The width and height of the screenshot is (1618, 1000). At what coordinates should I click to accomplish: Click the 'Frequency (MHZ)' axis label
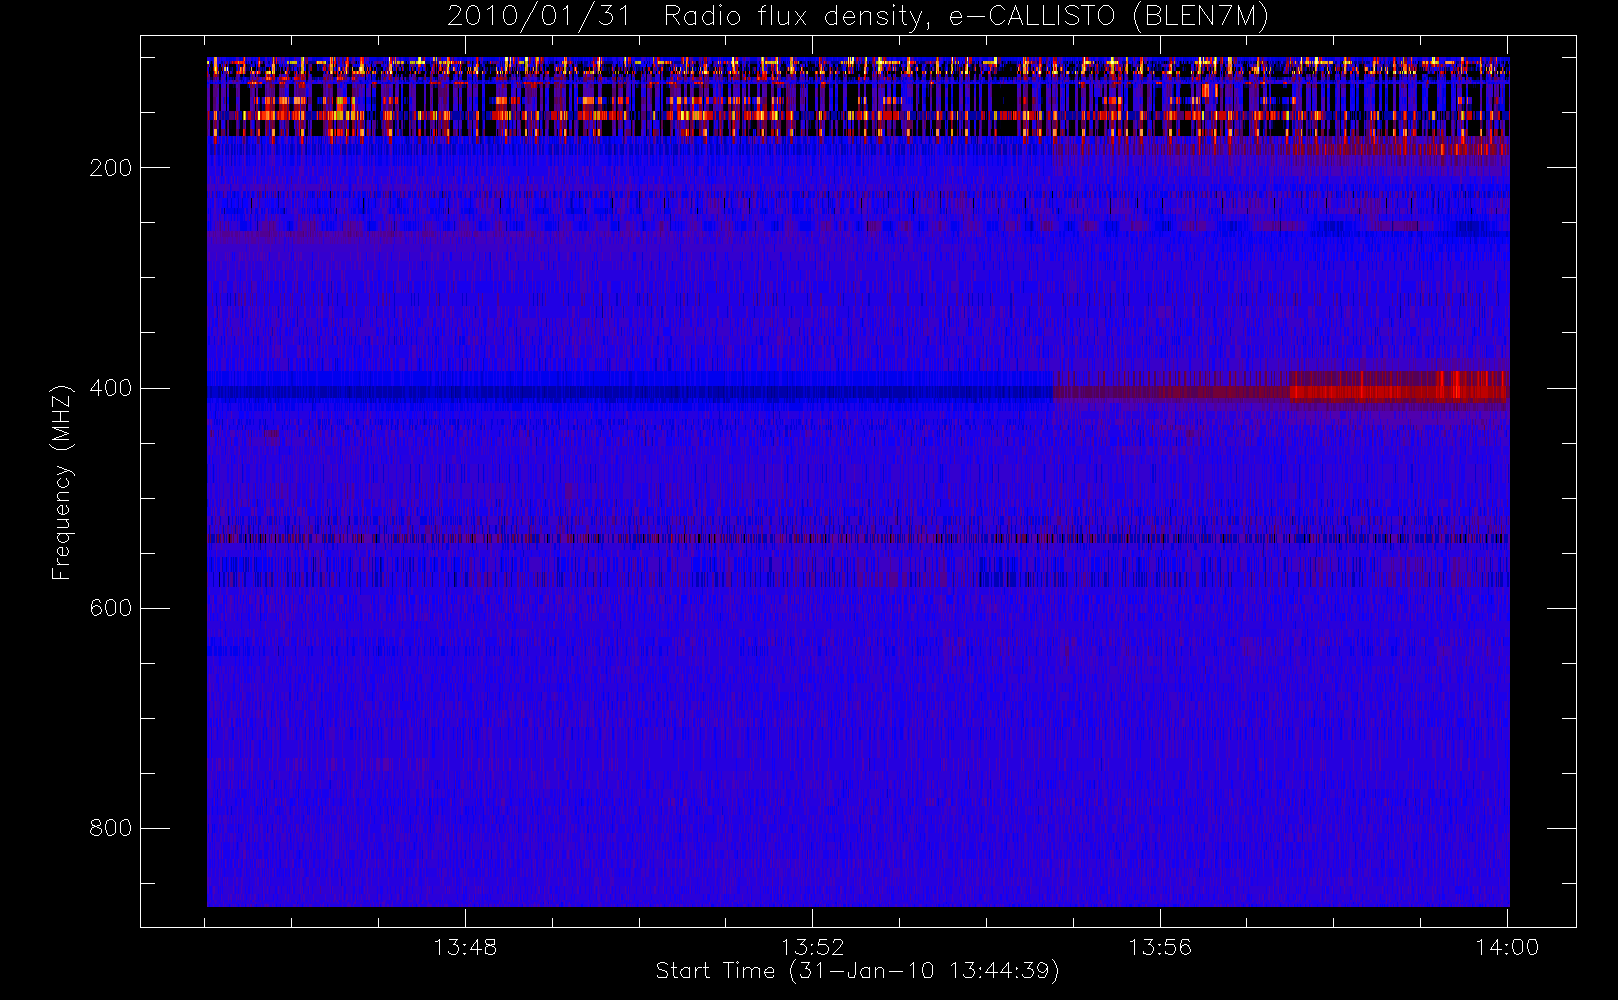pos(62,482)
